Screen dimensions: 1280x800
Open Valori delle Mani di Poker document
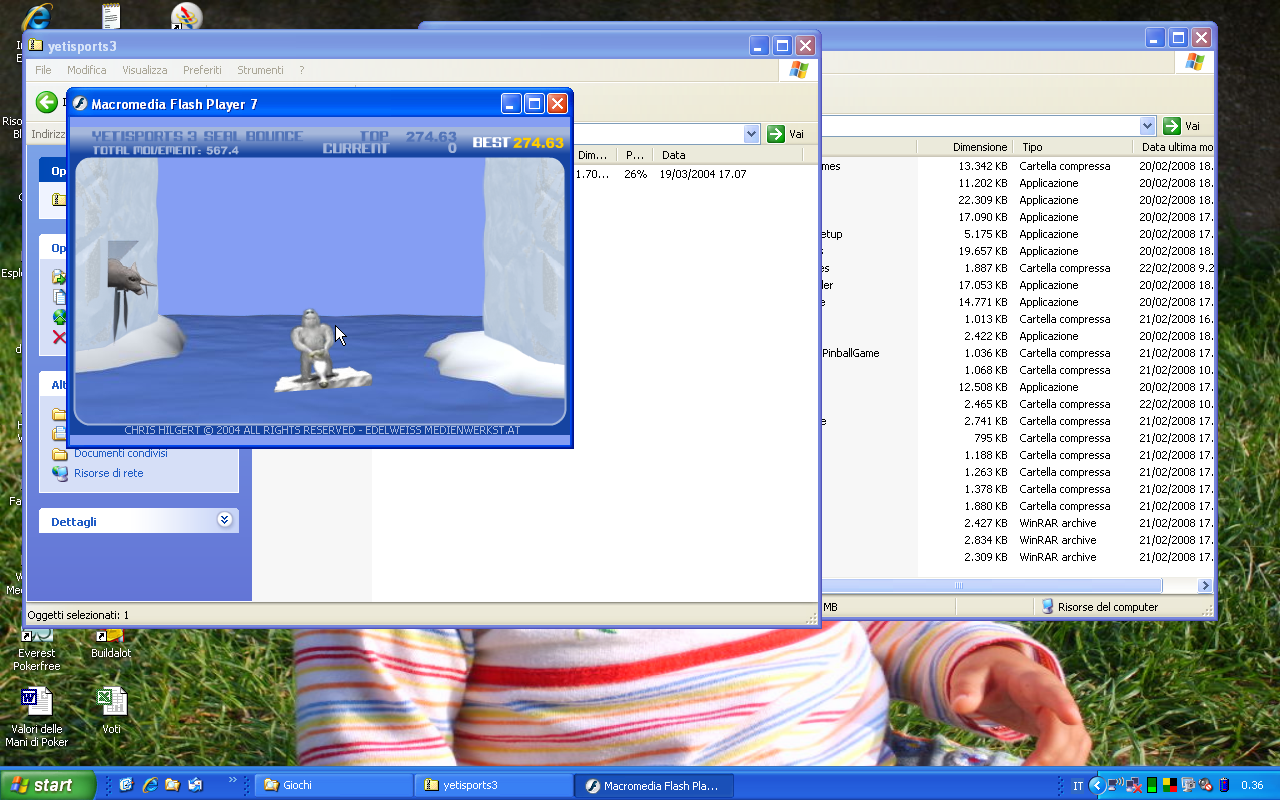37,717
